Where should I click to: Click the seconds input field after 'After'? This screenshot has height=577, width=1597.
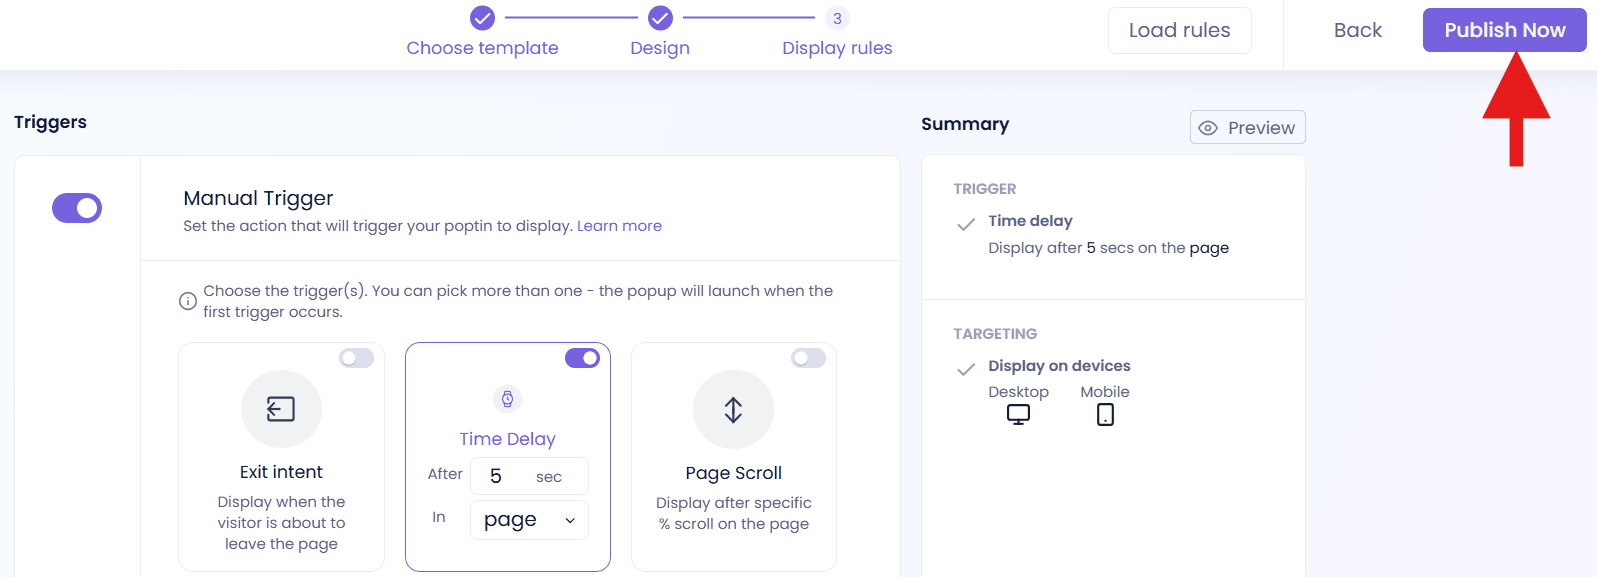click(x=528, y=476)
